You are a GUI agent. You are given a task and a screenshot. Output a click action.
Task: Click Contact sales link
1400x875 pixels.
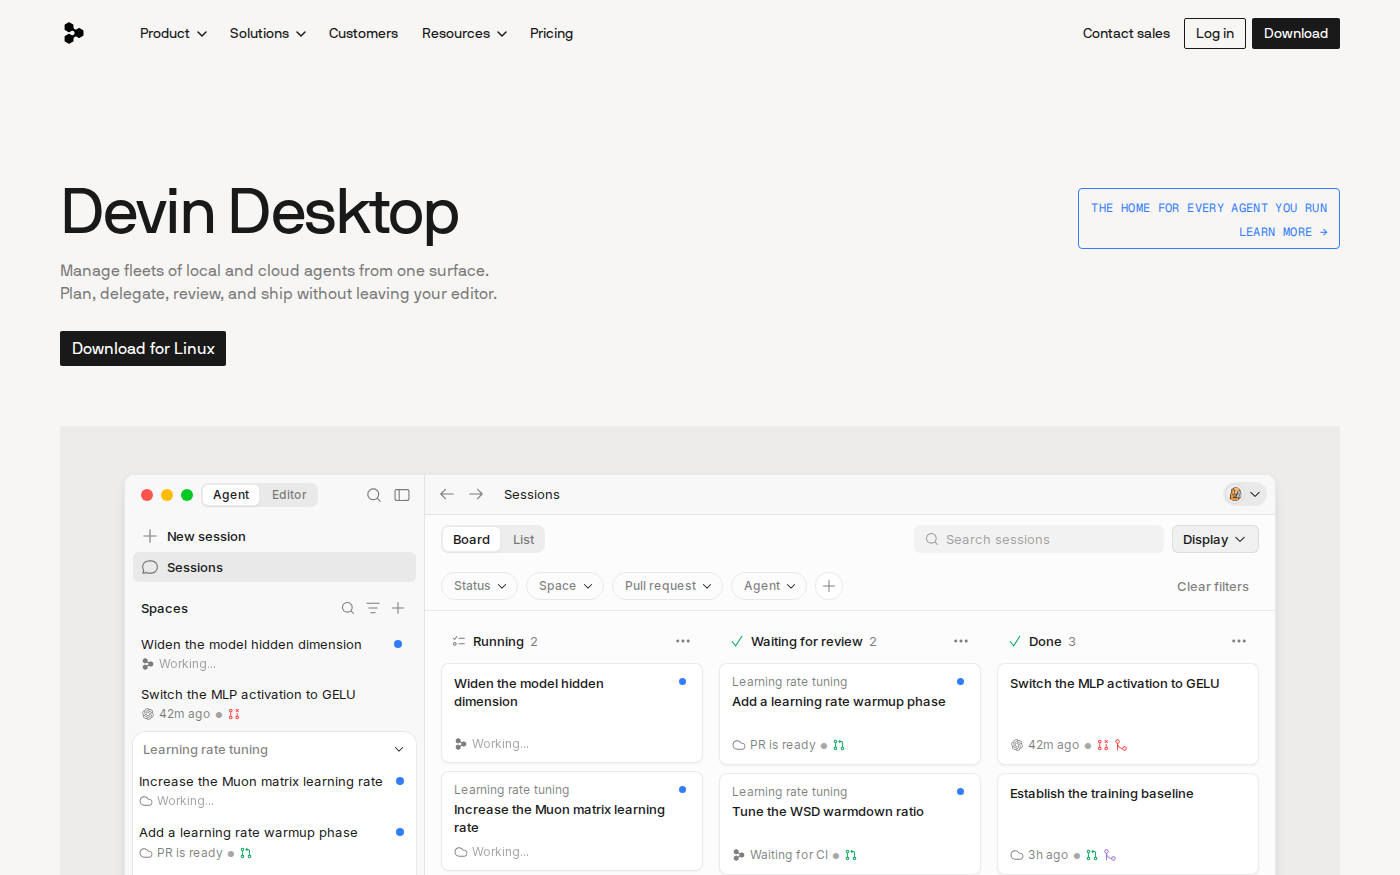tap(1126, 33)
